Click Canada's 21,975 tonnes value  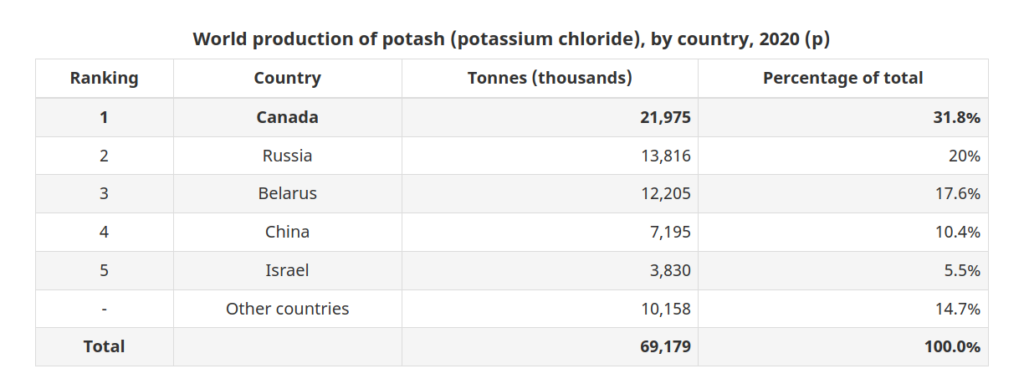[x=665, y=118]
